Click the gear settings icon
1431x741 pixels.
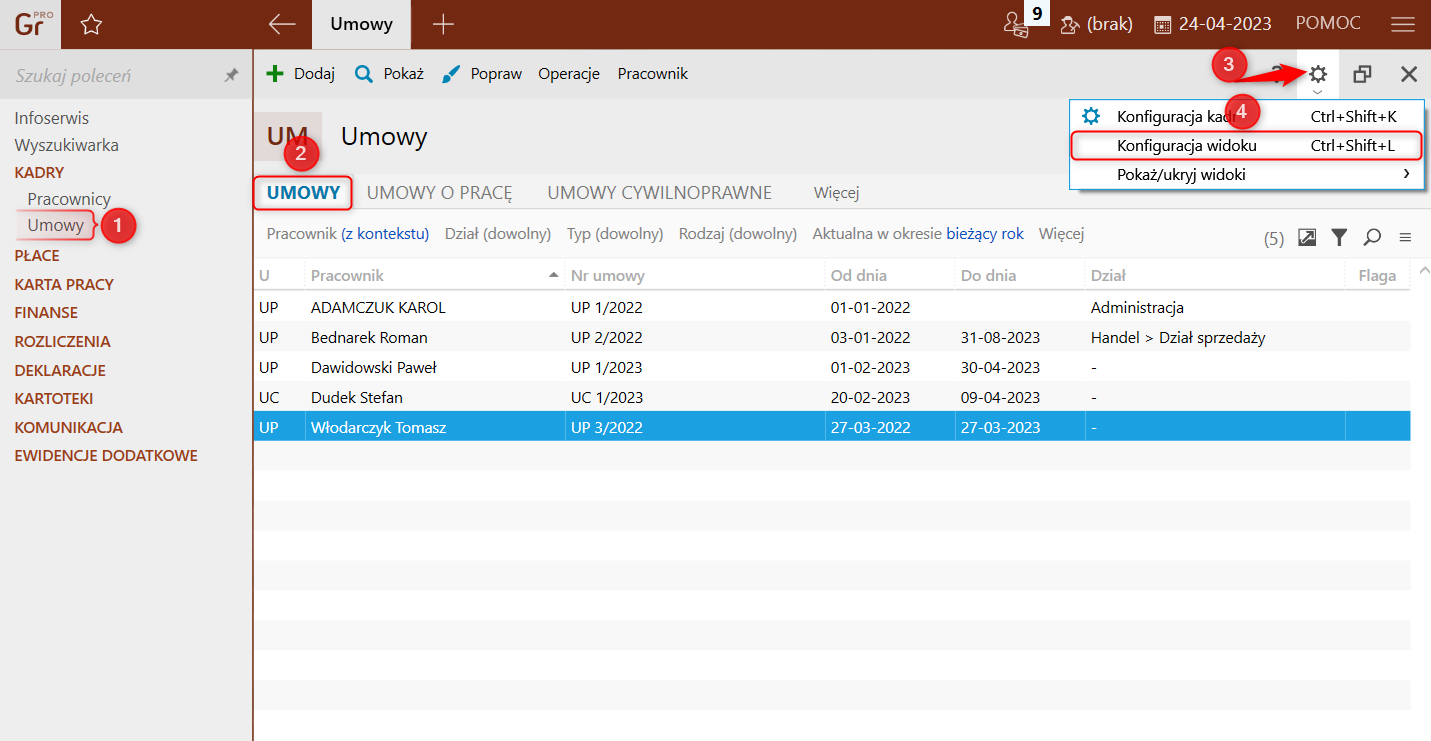click(x=1318, y=74)
